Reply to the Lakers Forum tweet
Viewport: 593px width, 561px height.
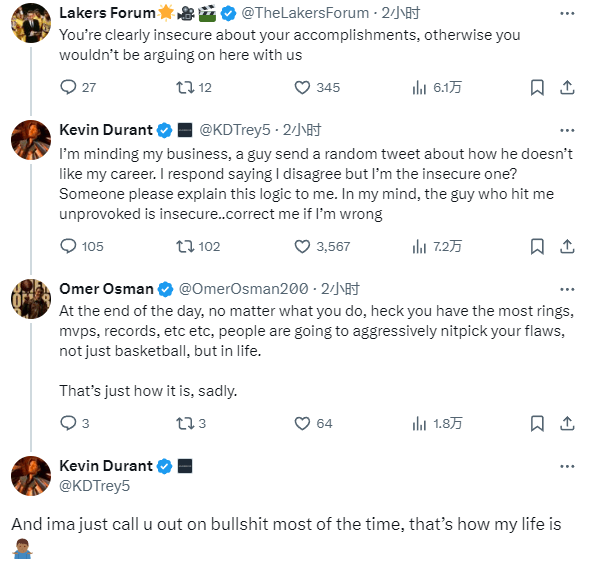click(68, 87)
